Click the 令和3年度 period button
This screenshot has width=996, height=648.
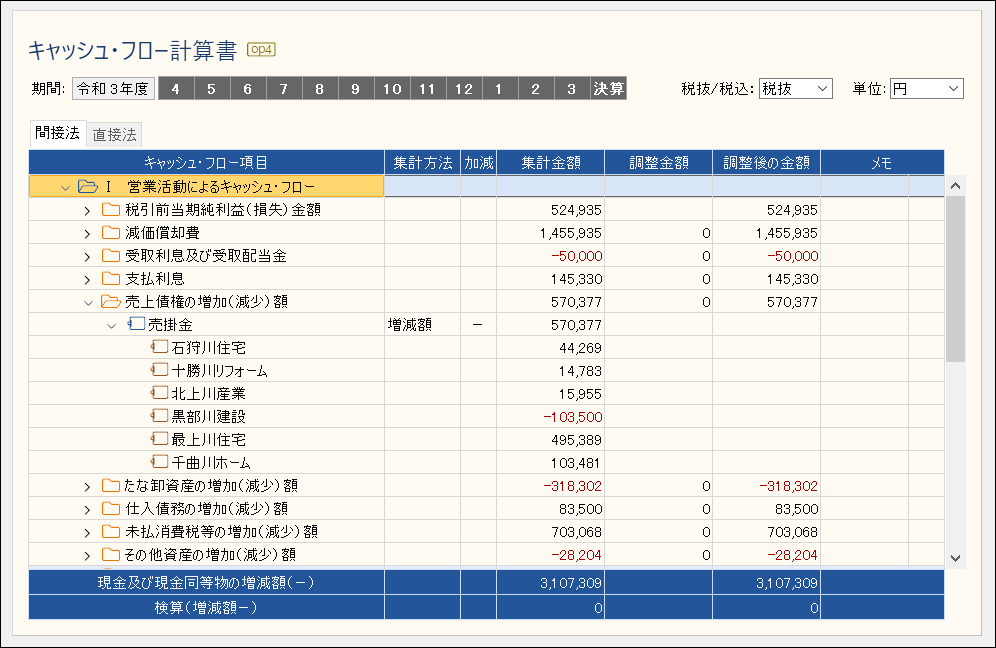pyautogui.click(x=113, y=89)
